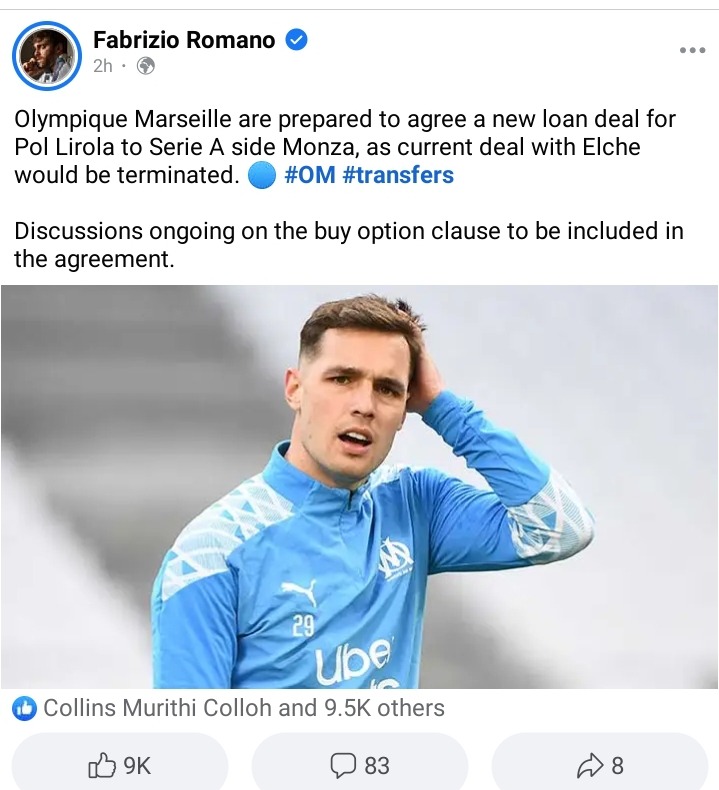Viewport: 719px width, 790px height.
Task: Click the 9K likes count
Action: click(137, 766)
